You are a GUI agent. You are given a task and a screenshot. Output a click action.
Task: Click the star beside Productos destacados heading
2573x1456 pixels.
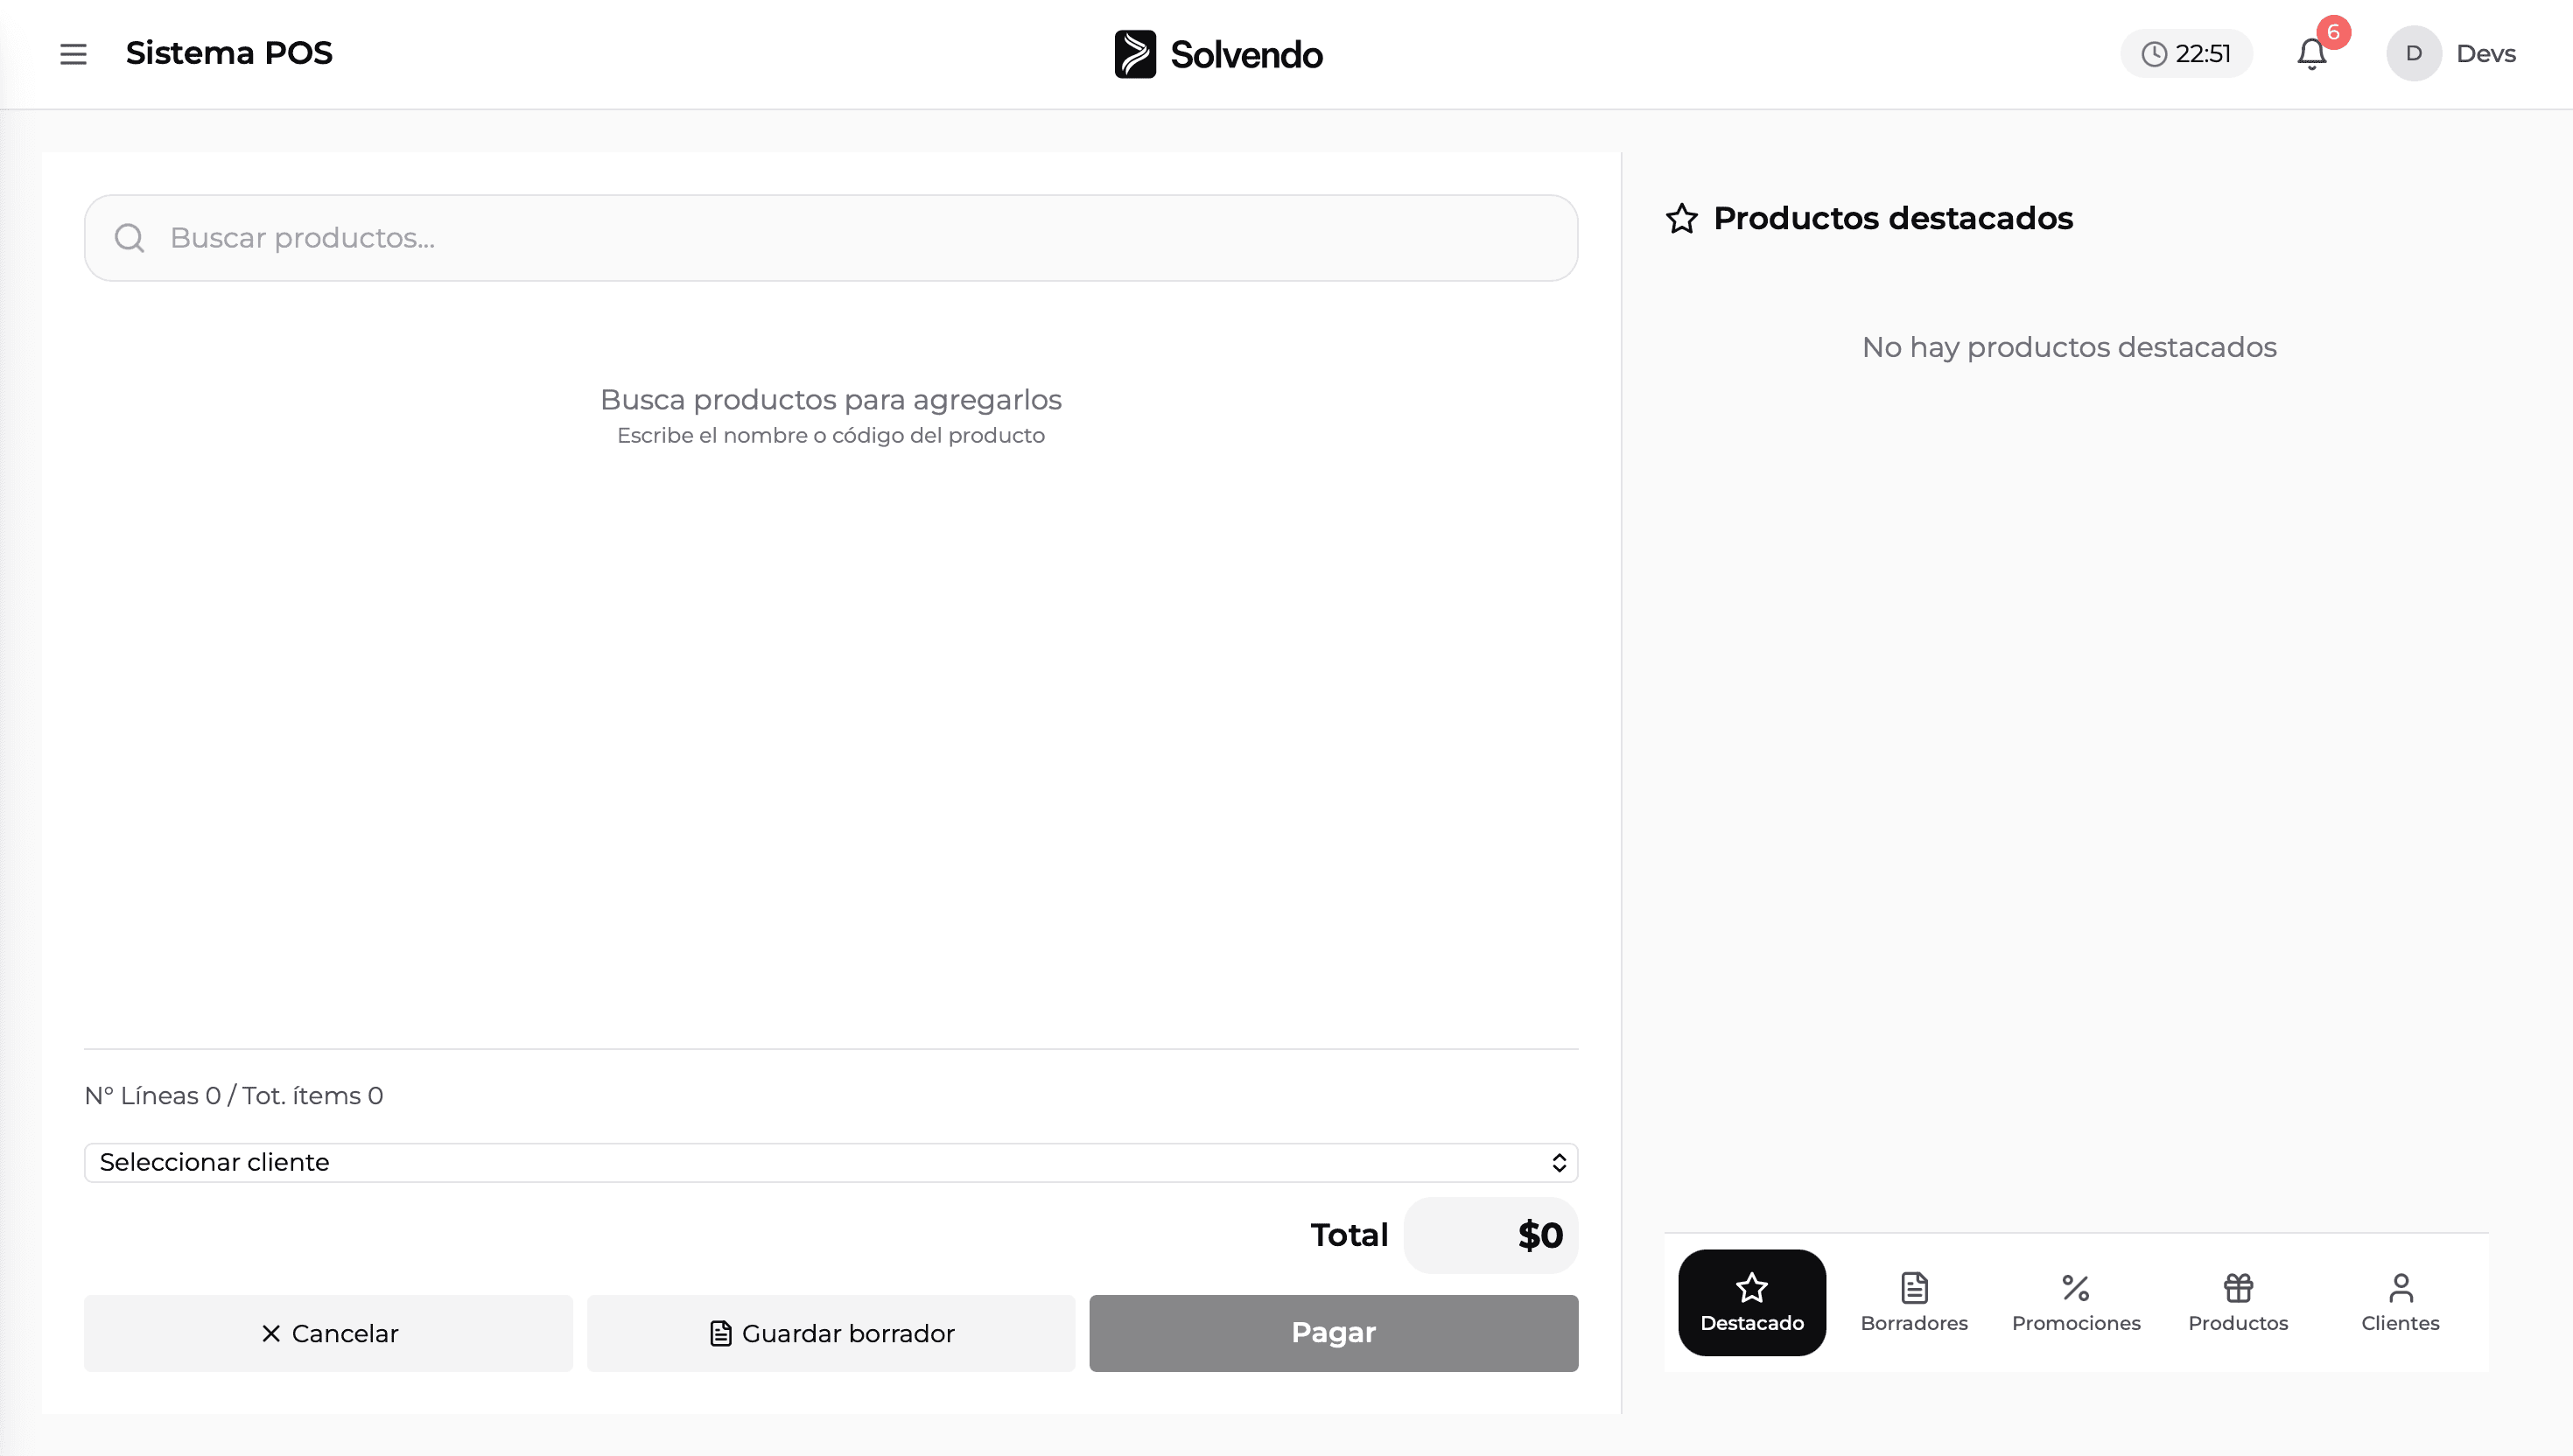tap(1683, 218)
